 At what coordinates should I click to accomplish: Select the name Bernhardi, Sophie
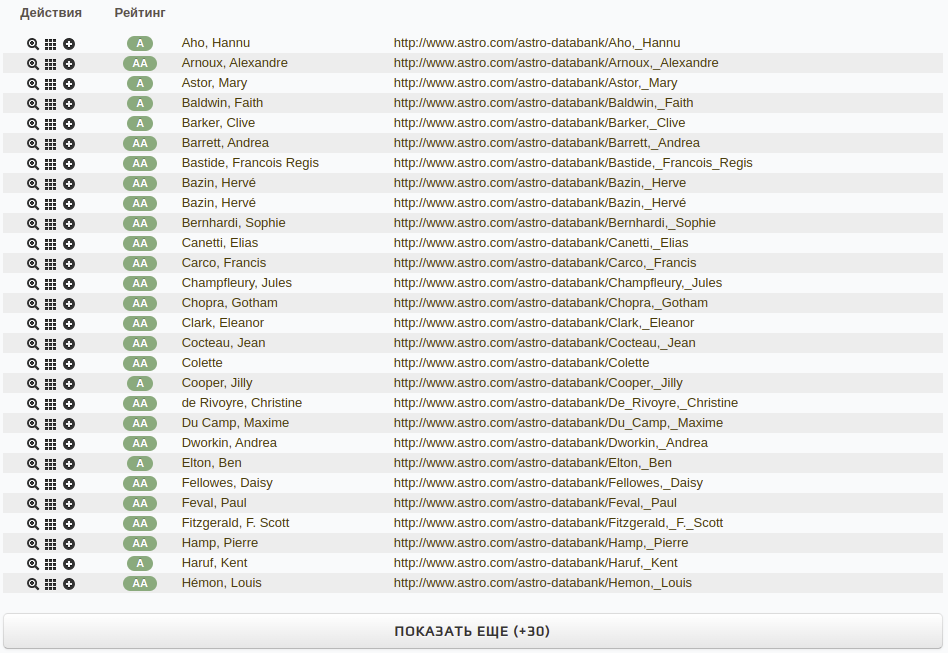(x=233, y=223)
